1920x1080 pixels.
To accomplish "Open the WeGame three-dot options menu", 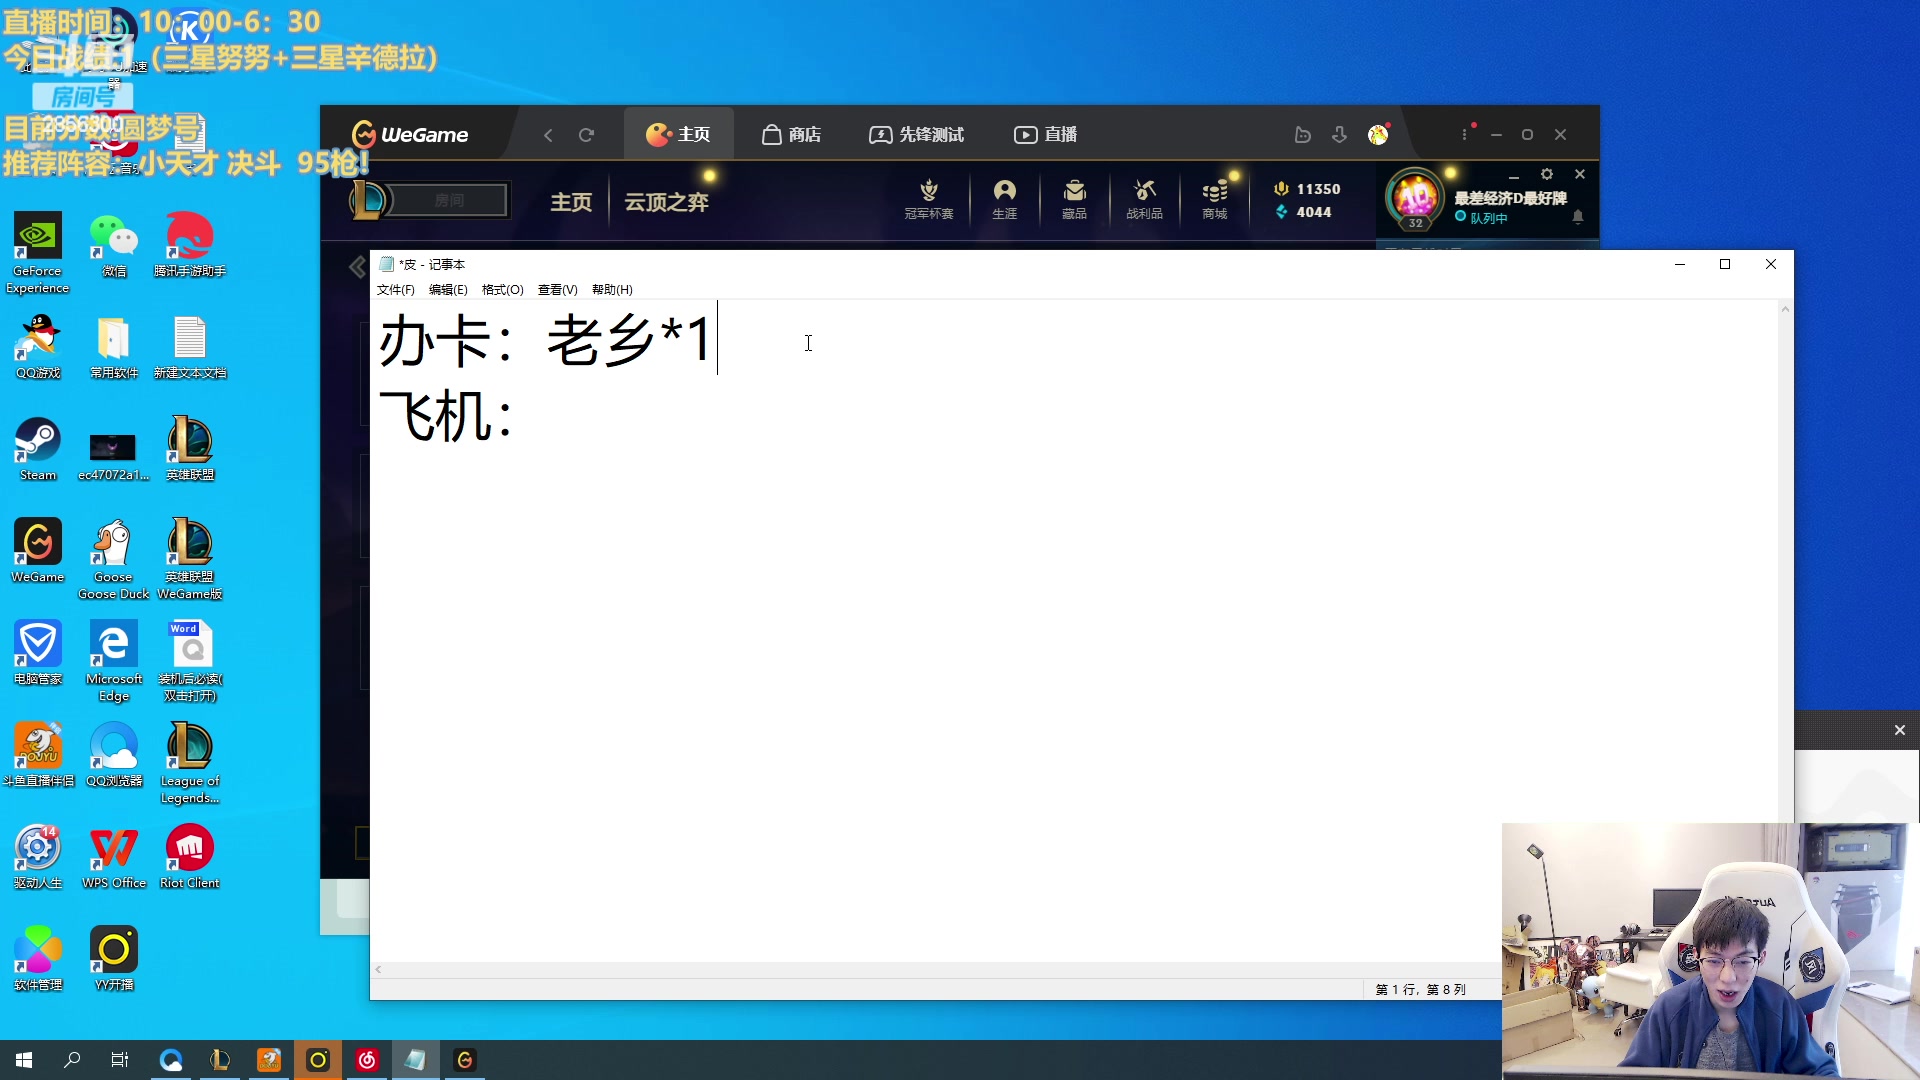I will click(x=1464, y=134).
